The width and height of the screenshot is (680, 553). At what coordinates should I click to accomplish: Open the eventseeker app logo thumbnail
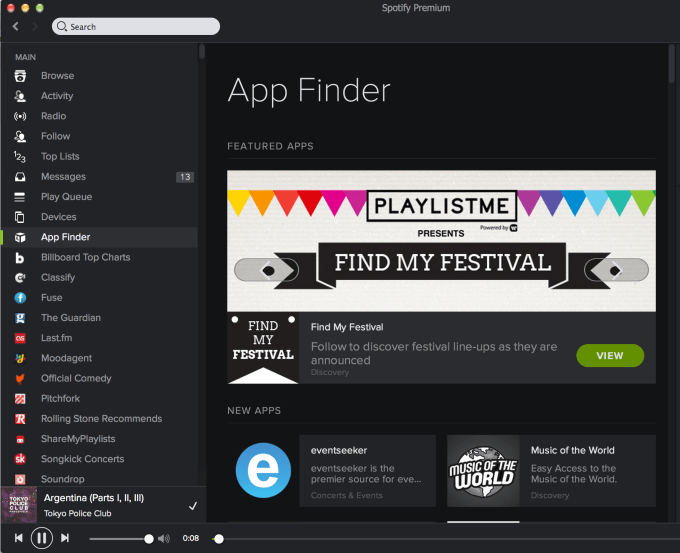[x=263, y=471]
